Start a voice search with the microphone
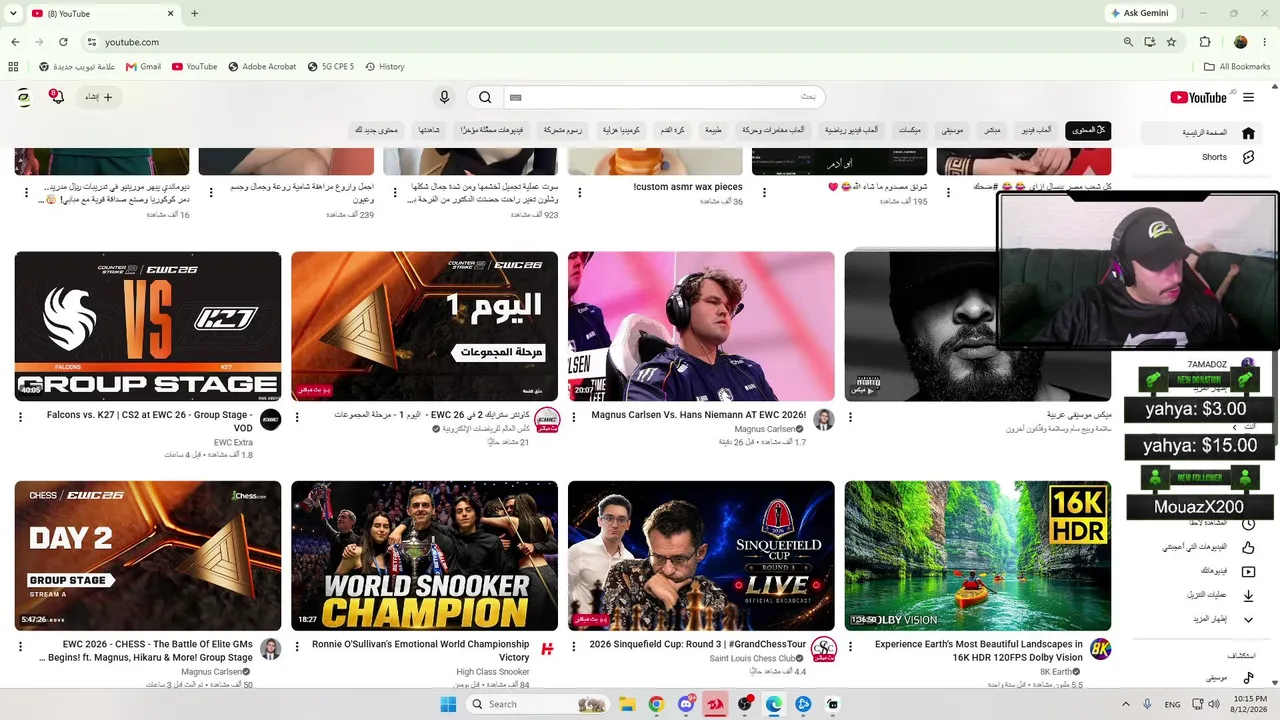The width and height of the screenshot is (1280, 720). [445, 97]
